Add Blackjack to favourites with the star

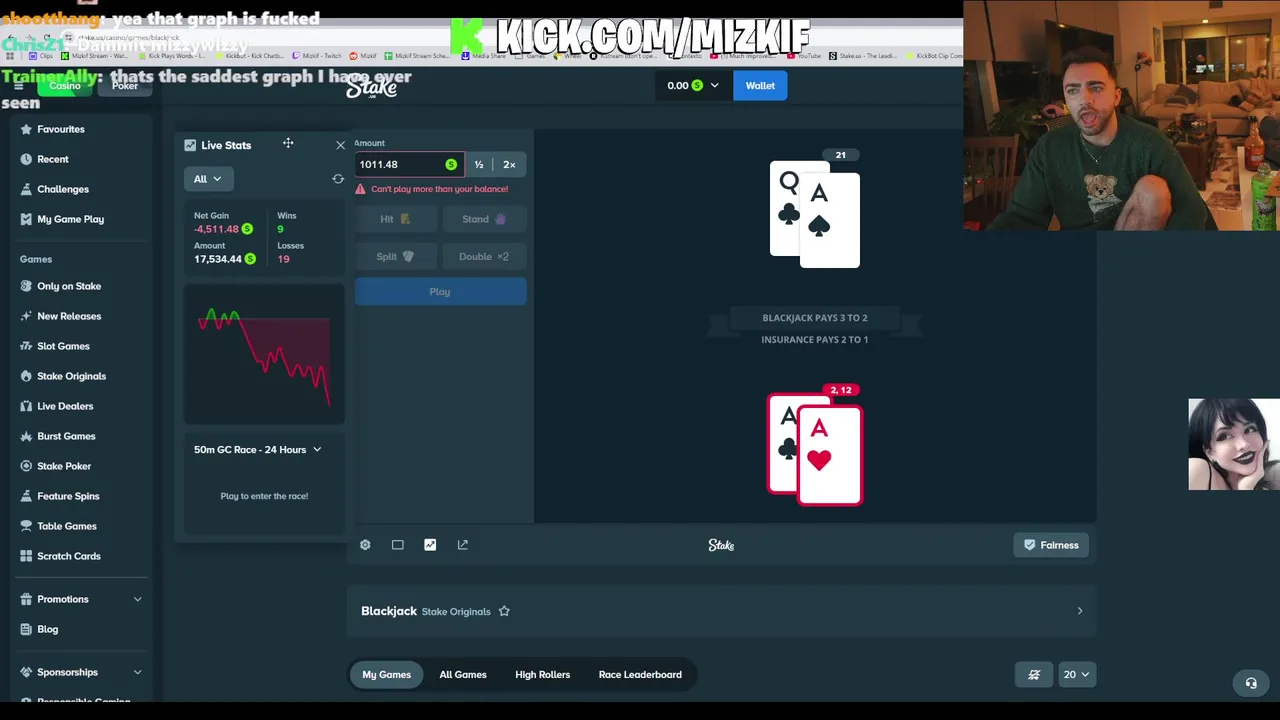[504, 611]
